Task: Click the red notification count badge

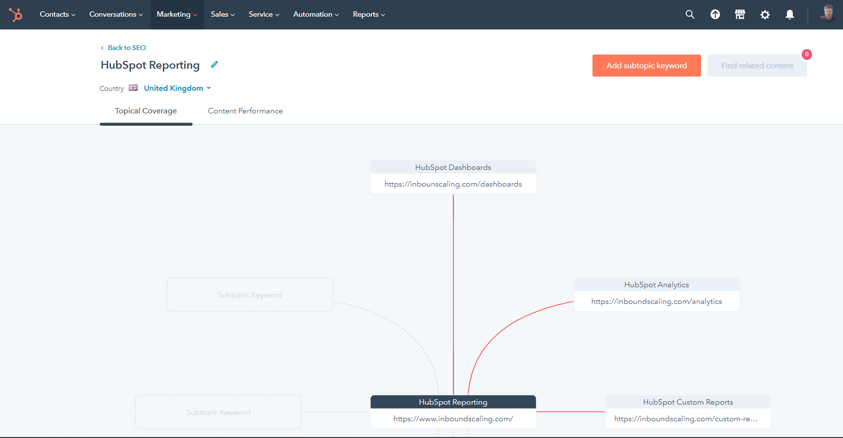Action: tap(806, 54)
